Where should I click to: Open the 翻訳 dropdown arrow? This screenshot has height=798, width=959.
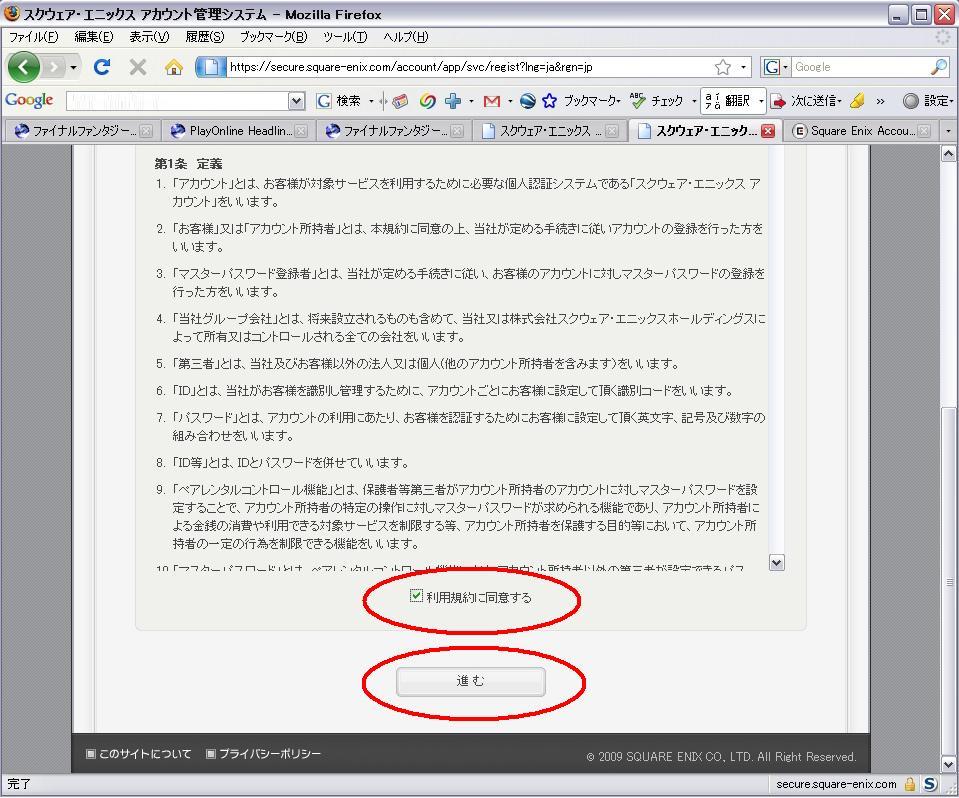[761, 101]
